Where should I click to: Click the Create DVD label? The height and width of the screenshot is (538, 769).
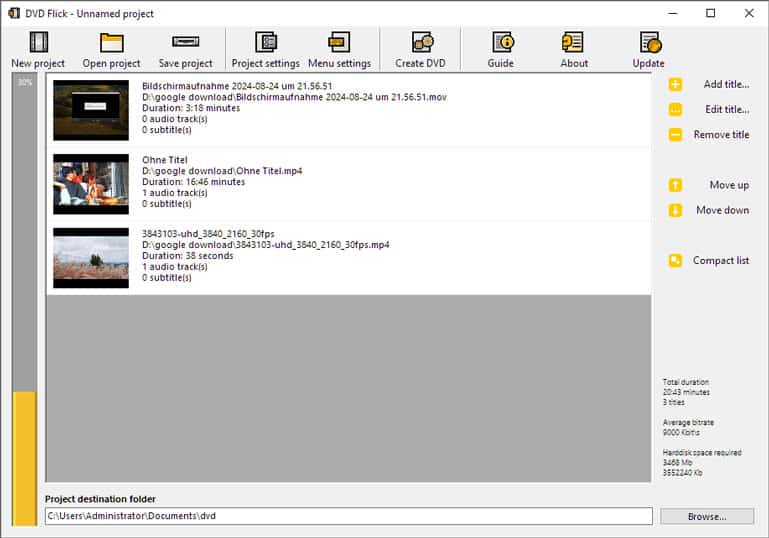[420, 63]
